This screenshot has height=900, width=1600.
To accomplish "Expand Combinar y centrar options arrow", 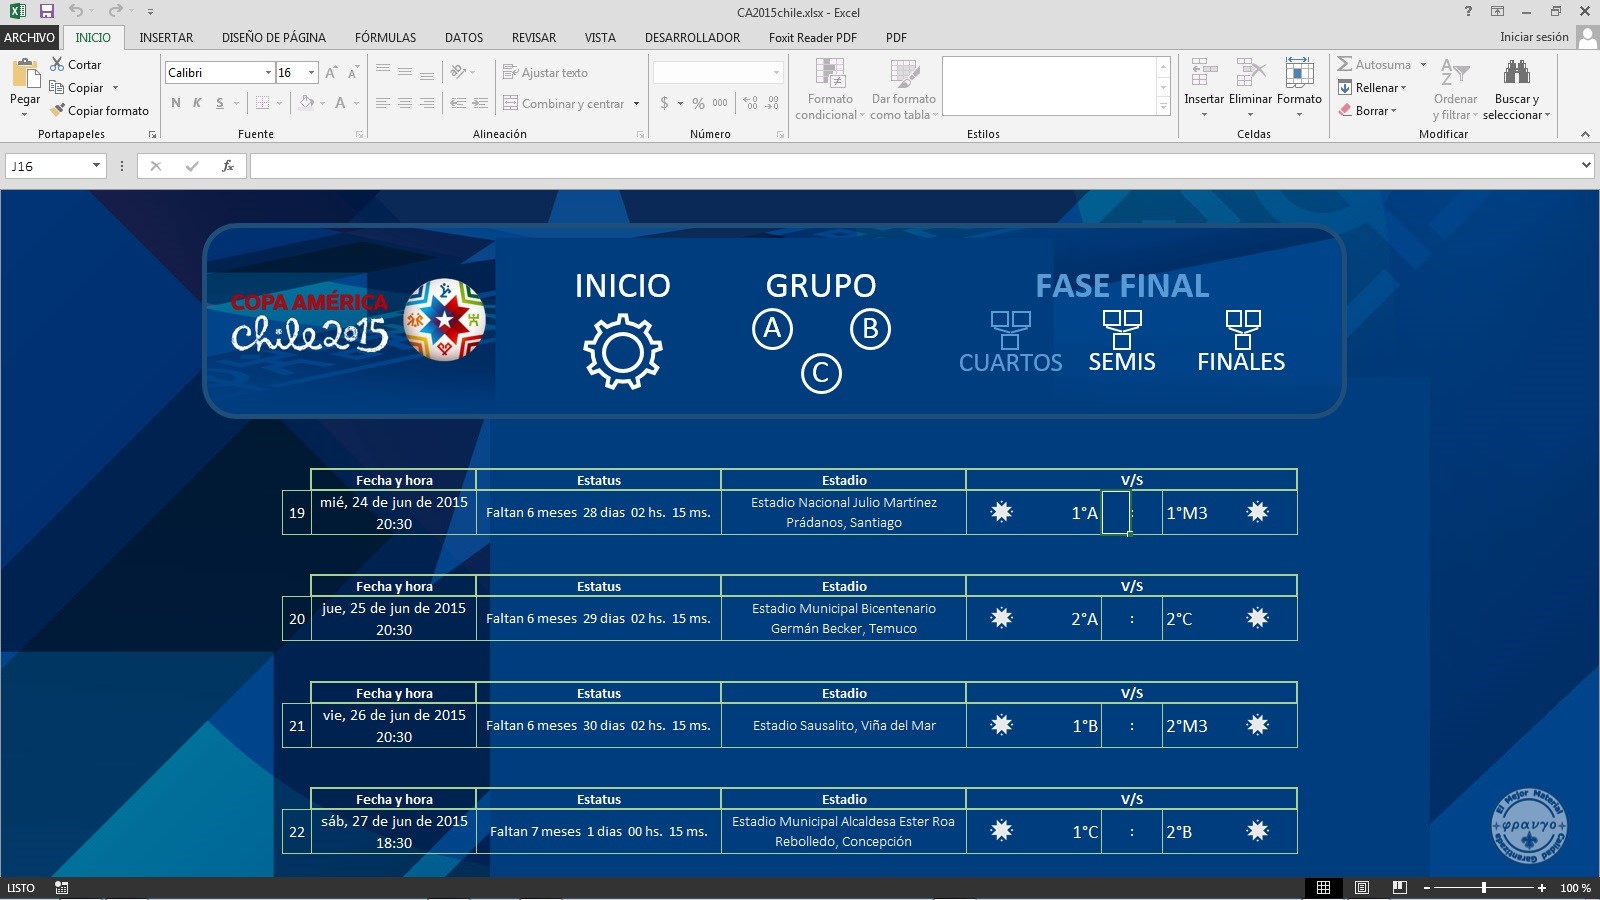I will tap(636, 103).
